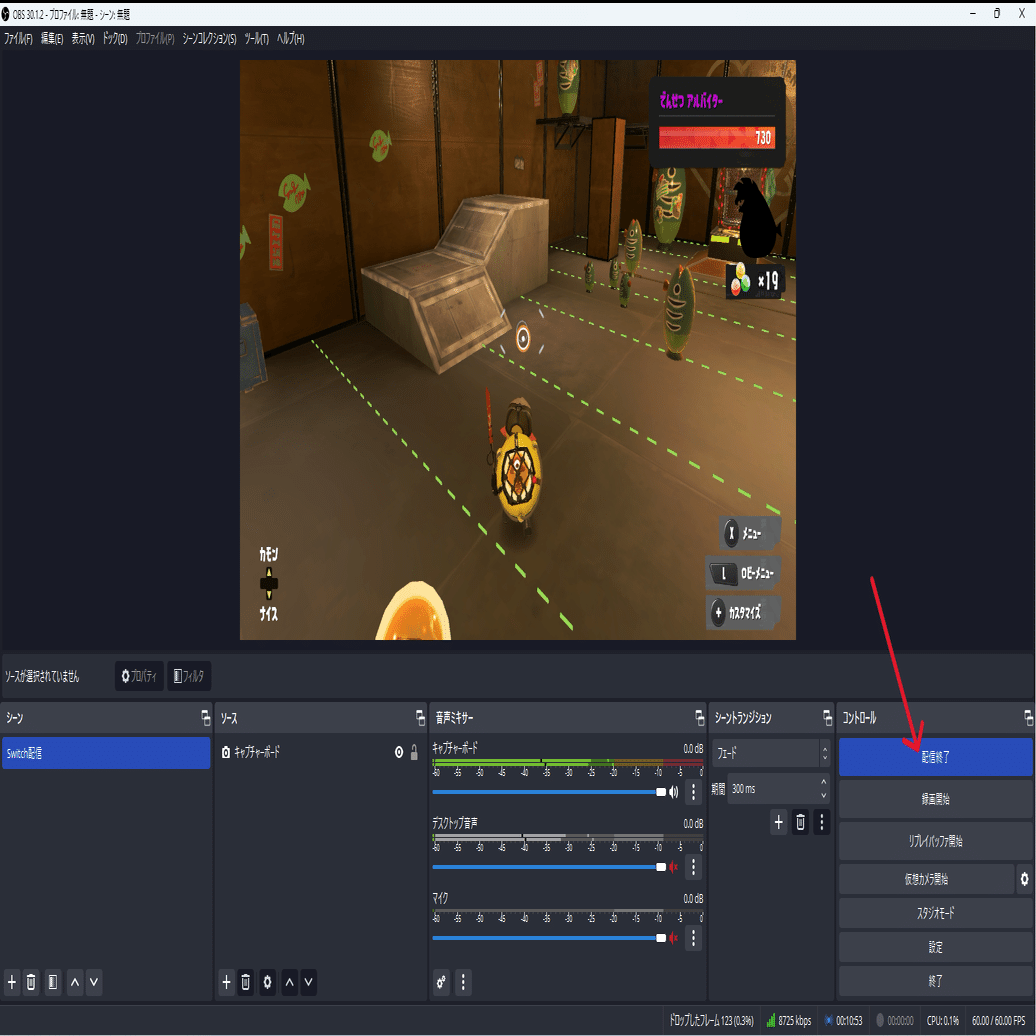This screenshot has height=1036, width=1036.
Task: Move source down in the list
Action: [x=309, y=982]
